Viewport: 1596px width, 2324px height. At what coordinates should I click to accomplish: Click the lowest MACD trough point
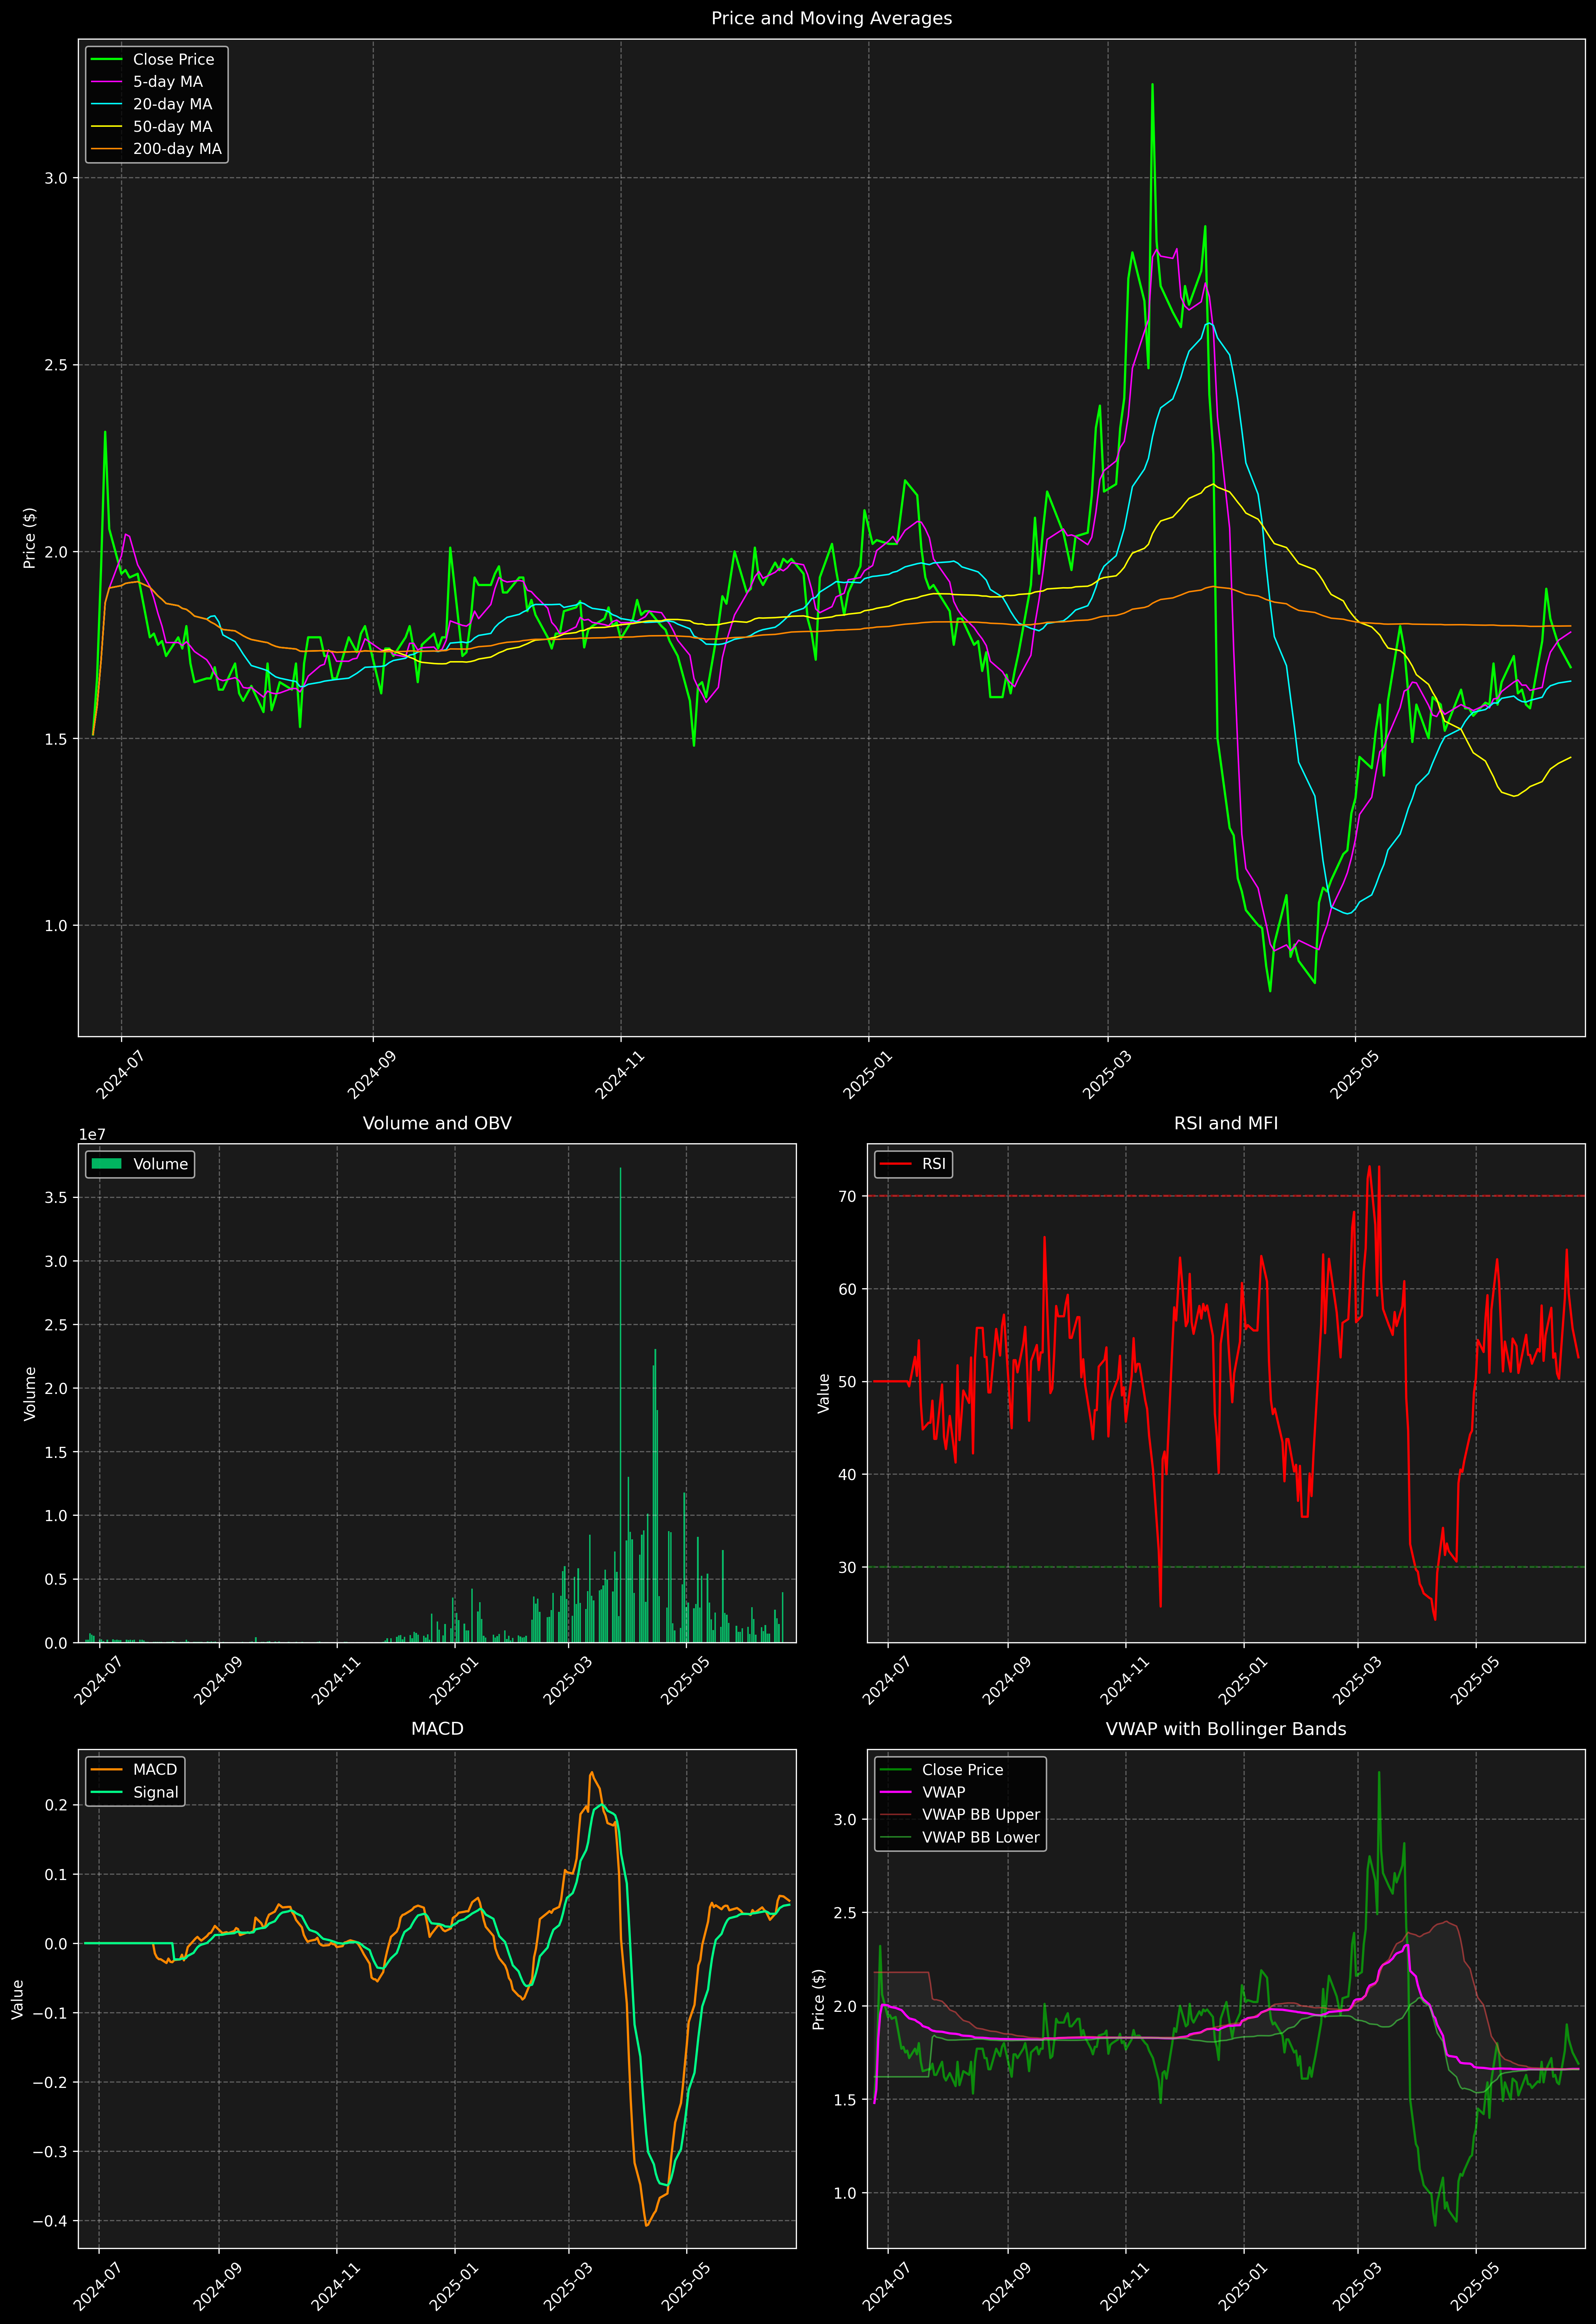[x=647, y=2225]
